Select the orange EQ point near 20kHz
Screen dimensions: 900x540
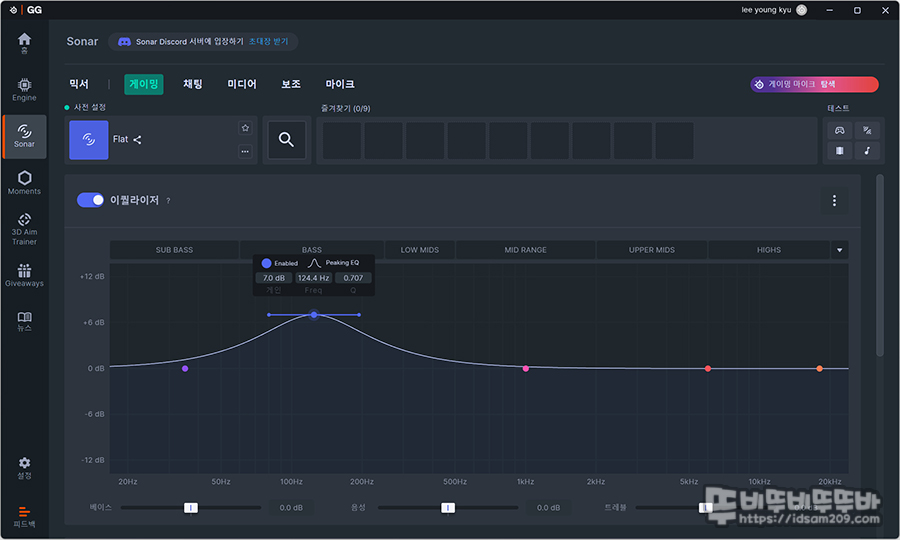click(x=820, y=368)
